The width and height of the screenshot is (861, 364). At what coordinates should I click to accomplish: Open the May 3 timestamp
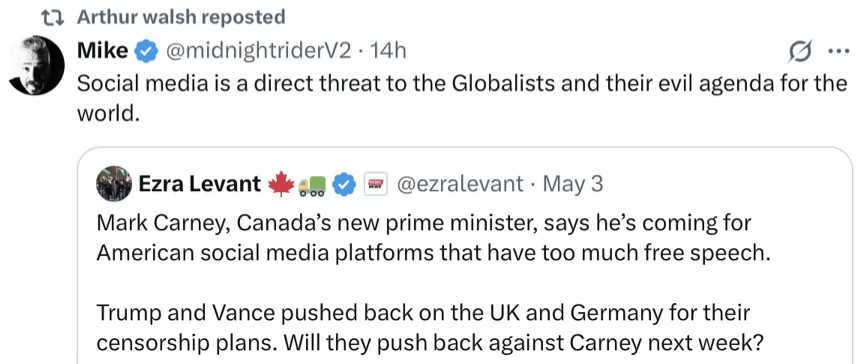(573, 184)
